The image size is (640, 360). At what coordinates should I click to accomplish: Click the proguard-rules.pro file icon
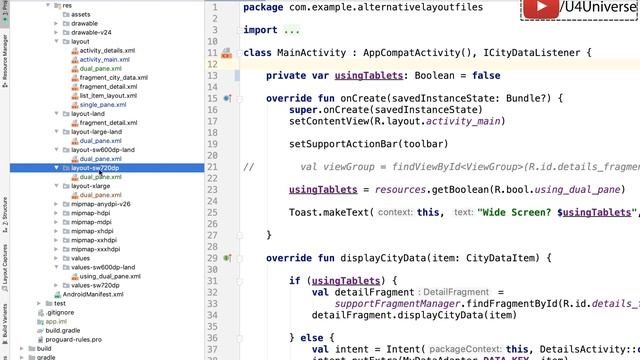(40, 340)
